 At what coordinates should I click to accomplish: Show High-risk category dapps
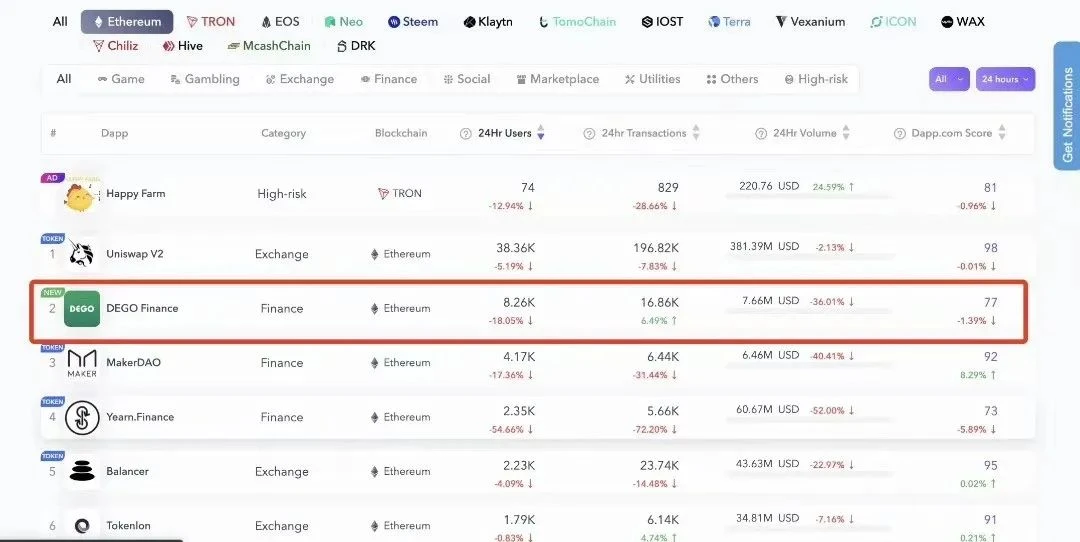[816, 79]
